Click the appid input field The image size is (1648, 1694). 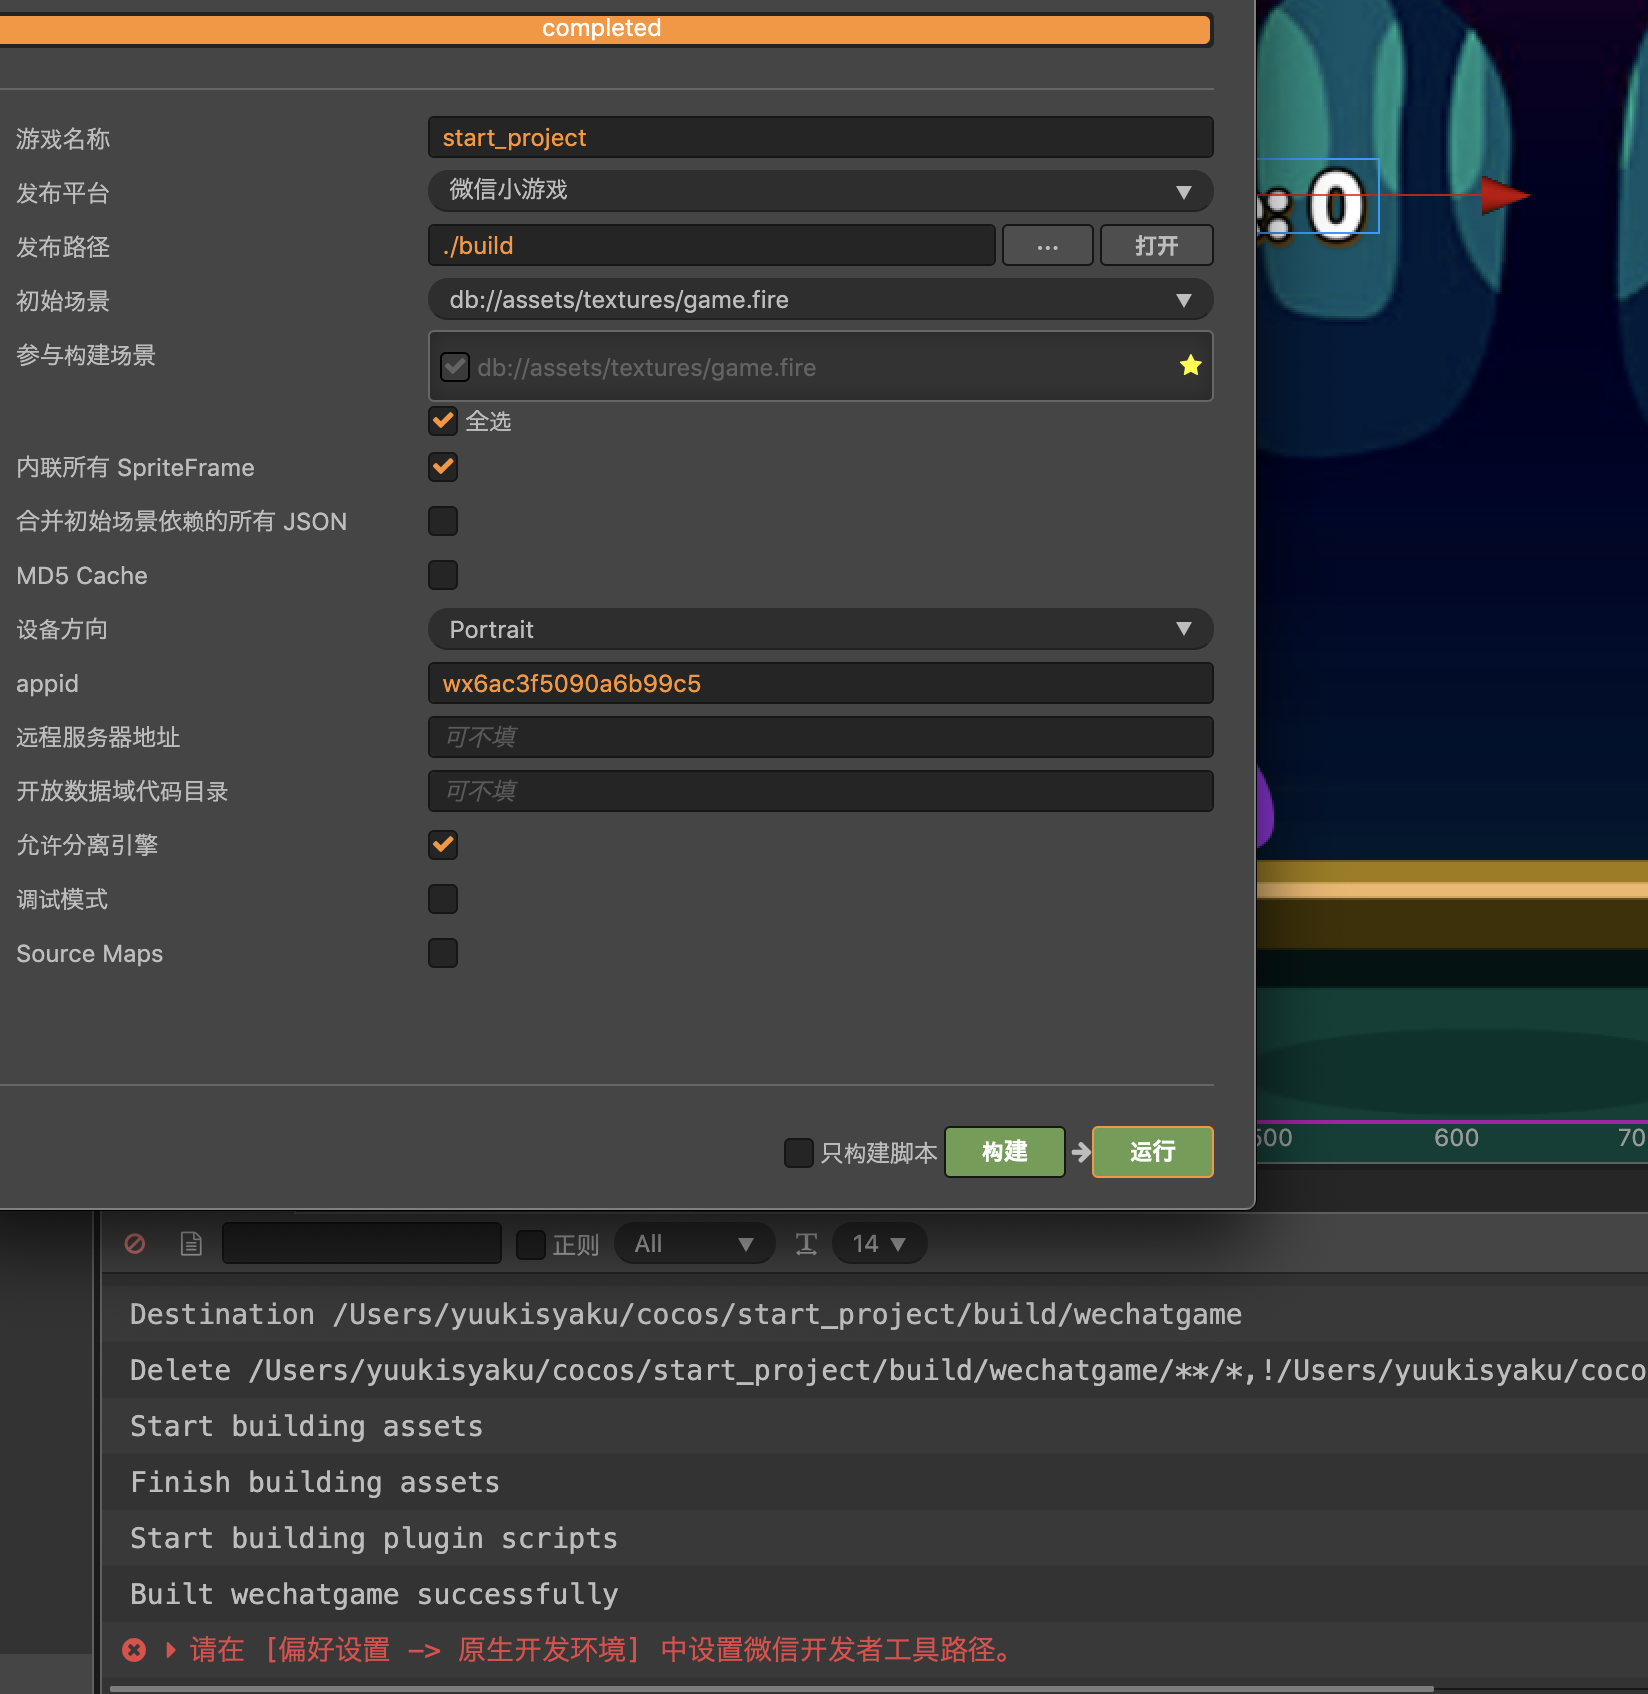(820, 683)
